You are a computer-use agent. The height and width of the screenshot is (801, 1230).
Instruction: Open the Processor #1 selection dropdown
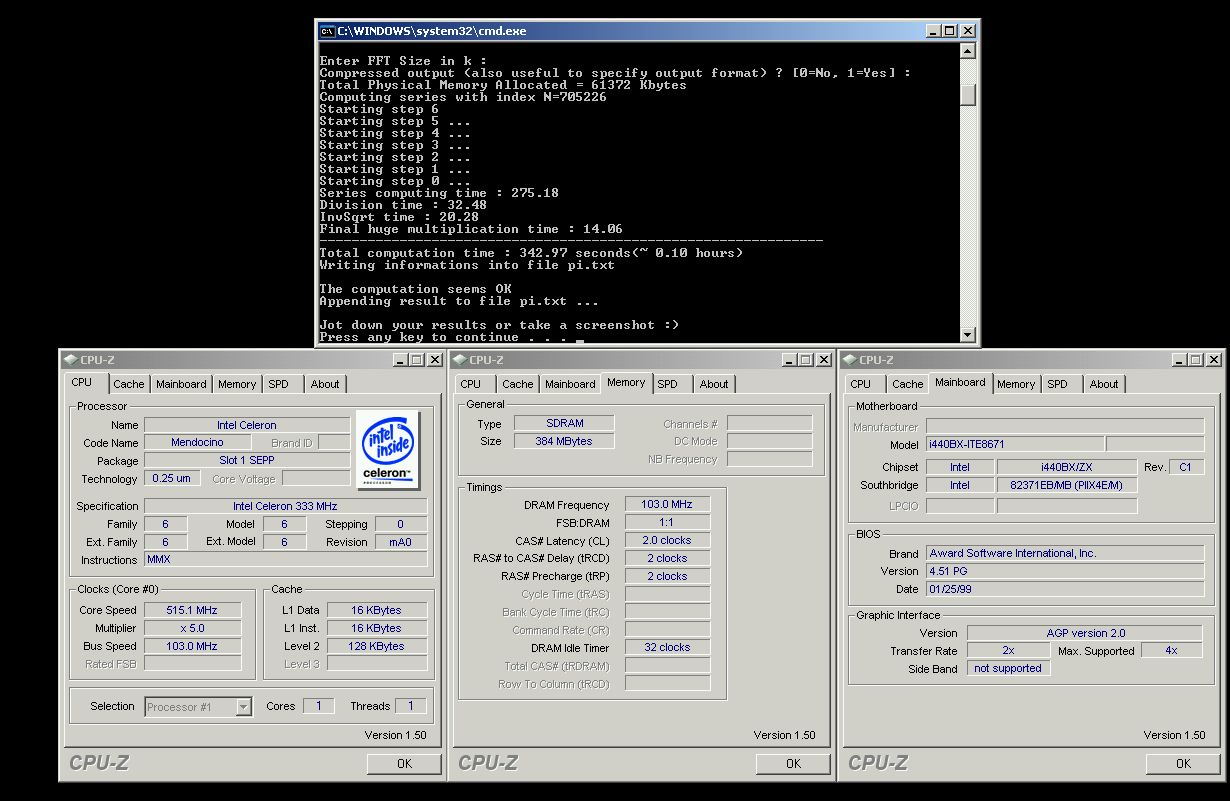[243, 707]
